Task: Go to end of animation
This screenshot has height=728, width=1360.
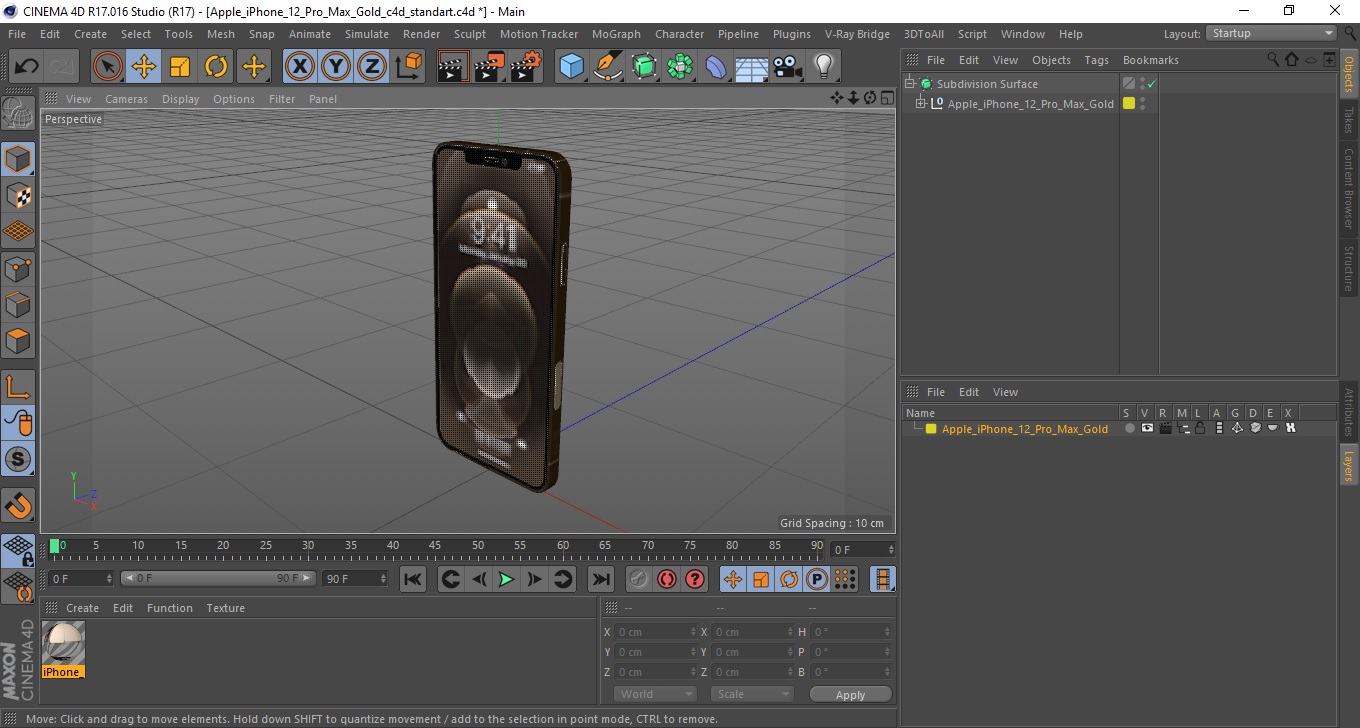Action: [x=600, y=579]
